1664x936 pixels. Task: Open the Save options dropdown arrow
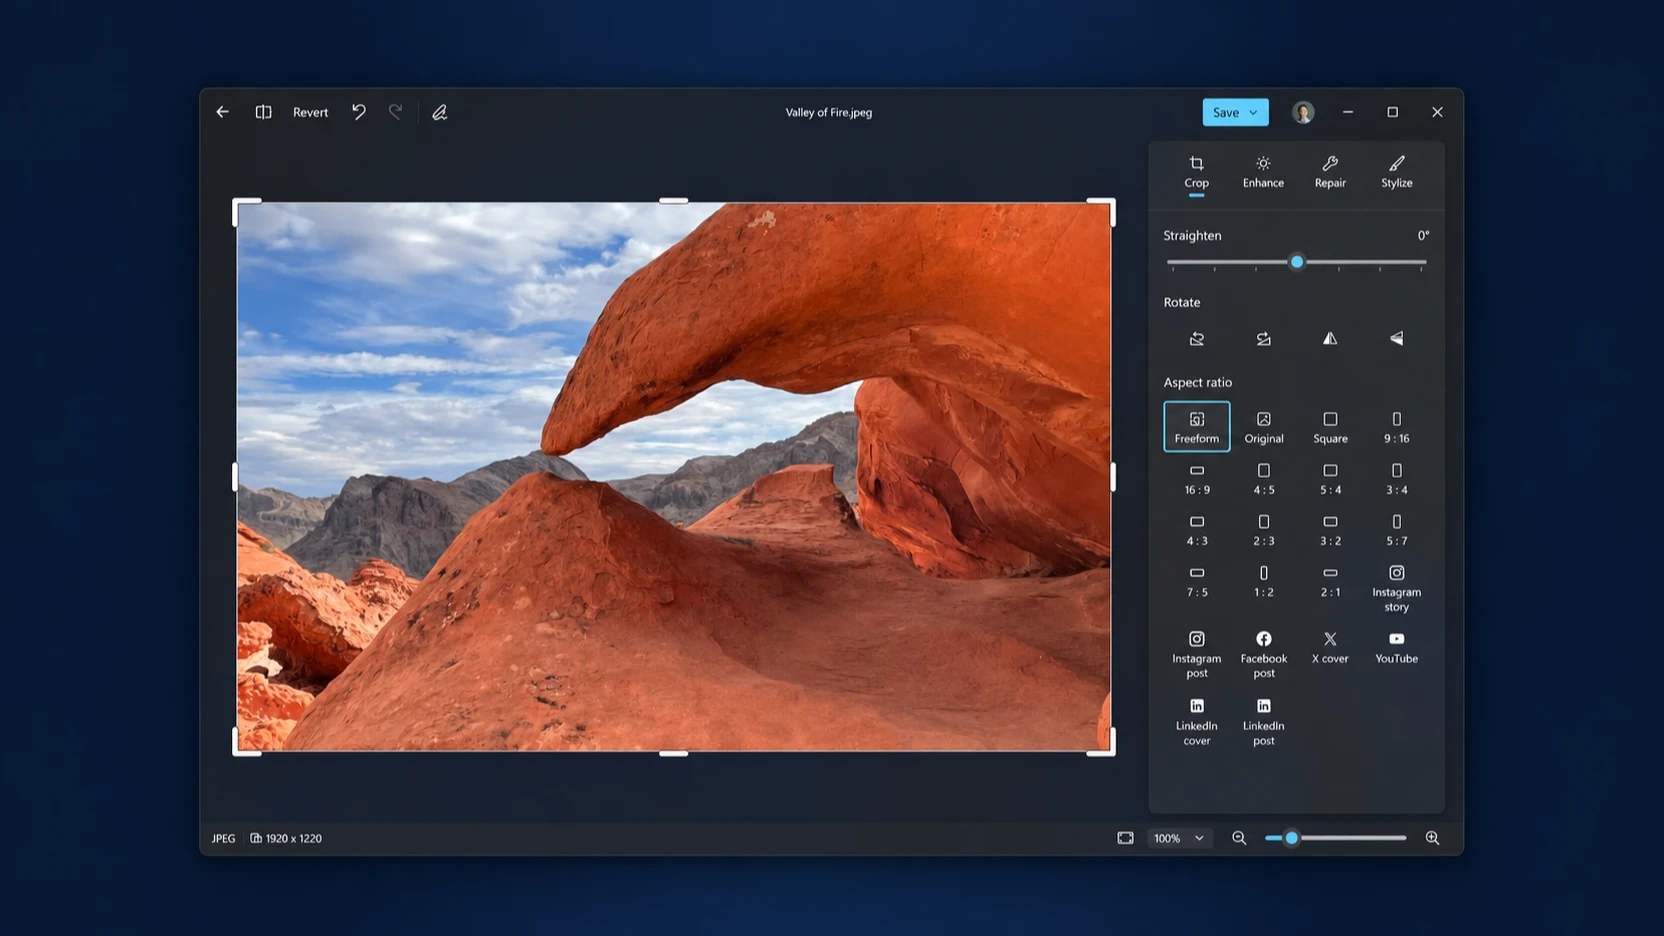(x=1253, y=113)
